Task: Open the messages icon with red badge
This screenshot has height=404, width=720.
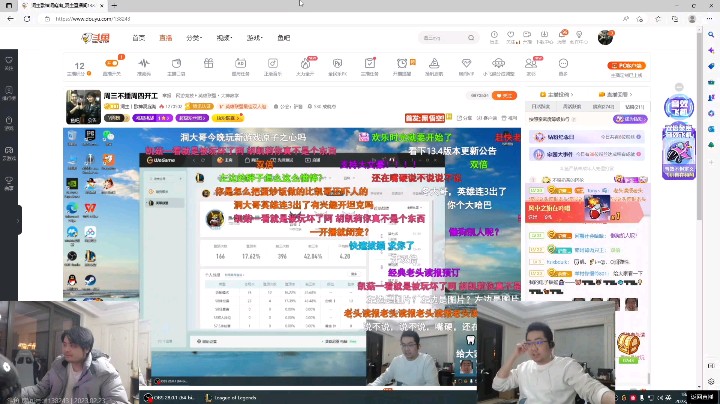Action: pos(562,35)
